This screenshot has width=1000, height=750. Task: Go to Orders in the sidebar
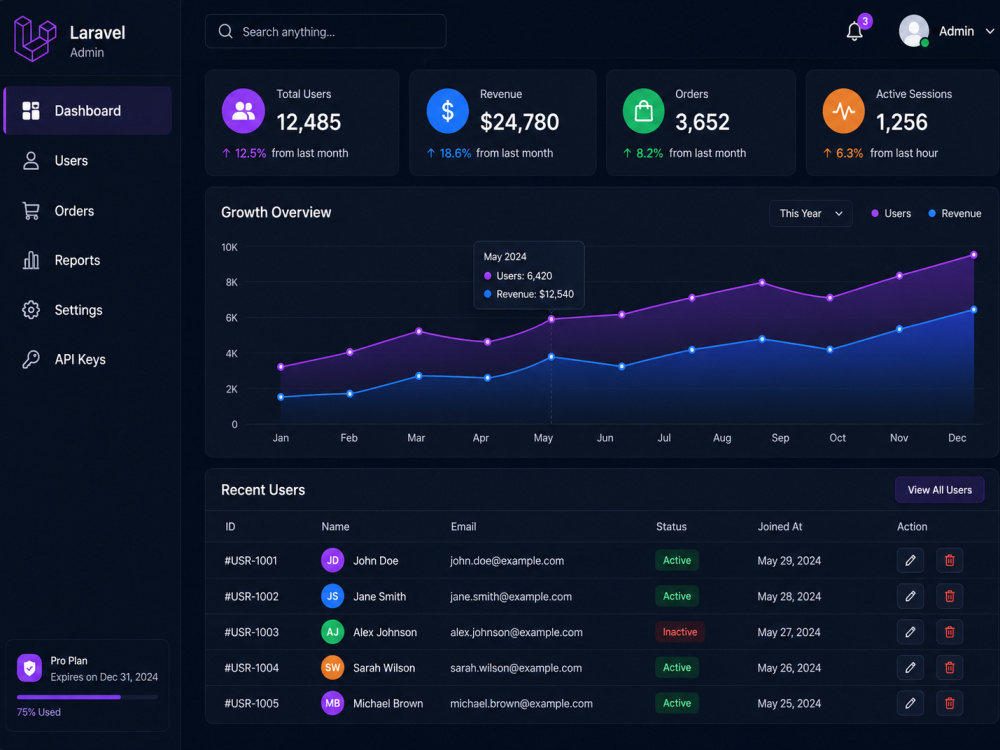[88, 210]
